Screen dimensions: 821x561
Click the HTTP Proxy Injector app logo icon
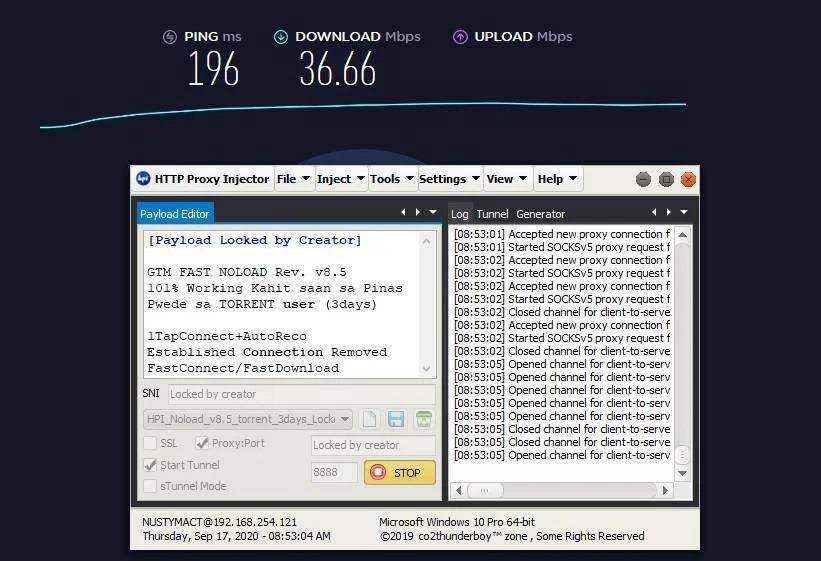pyautogui.click(x=143, y=179)
